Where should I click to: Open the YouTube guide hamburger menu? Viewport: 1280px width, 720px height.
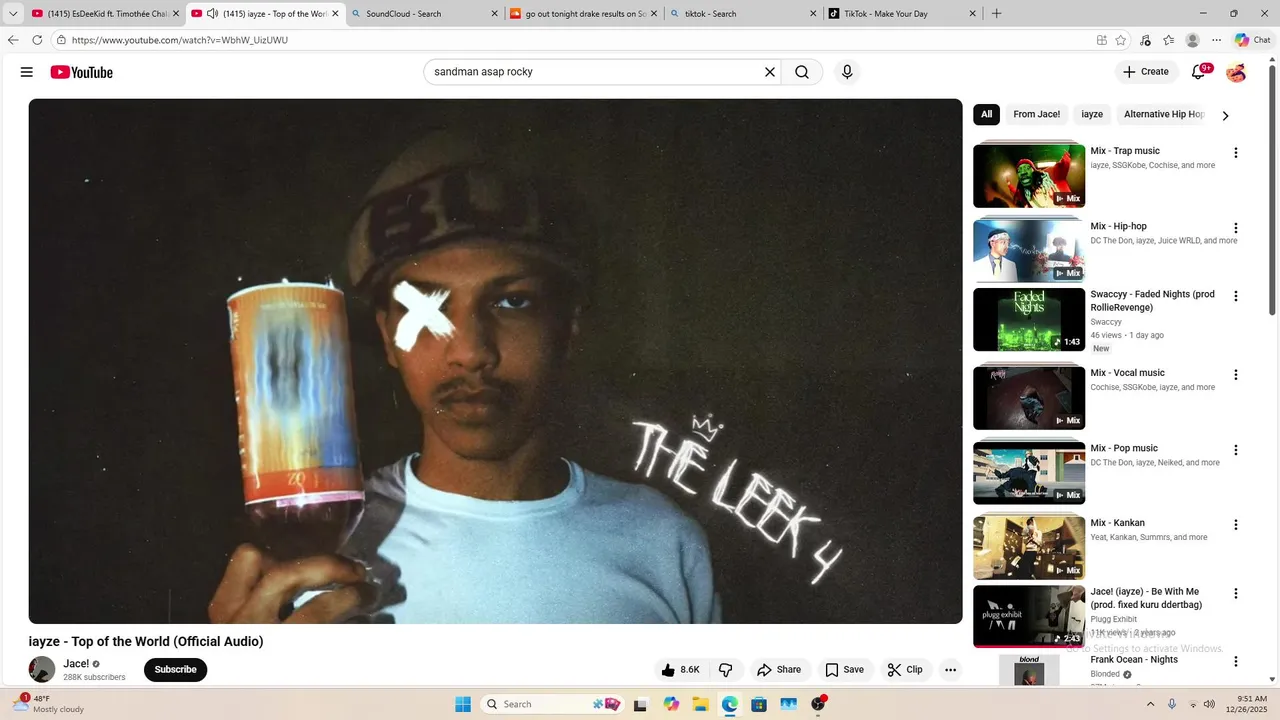pos(27,72)
